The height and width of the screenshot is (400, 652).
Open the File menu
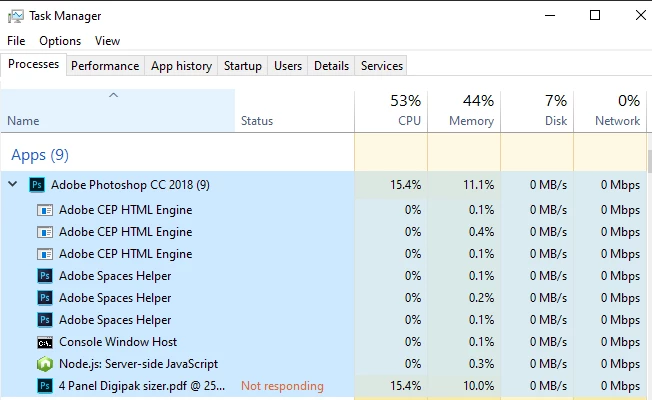(16, 41)
